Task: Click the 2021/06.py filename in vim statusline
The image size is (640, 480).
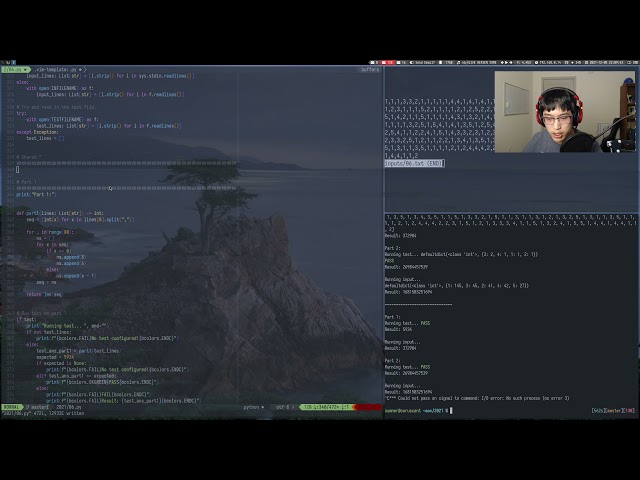Action: (69, 407)
